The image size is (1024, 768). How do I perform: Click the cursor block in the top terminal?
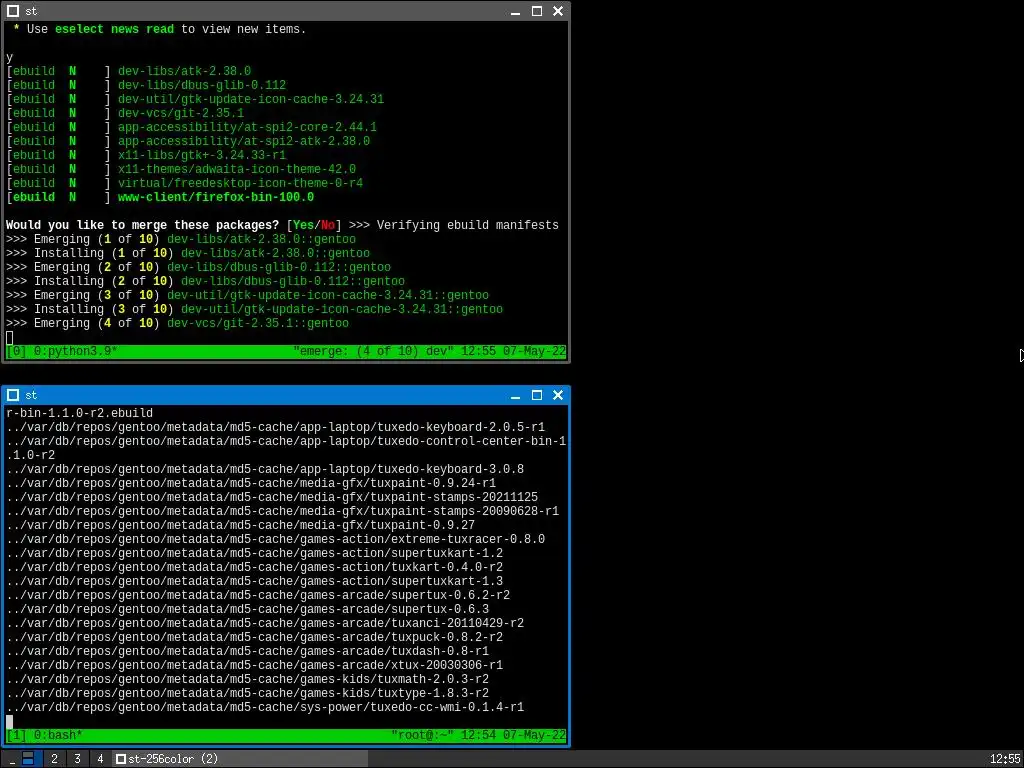[9, 338]
